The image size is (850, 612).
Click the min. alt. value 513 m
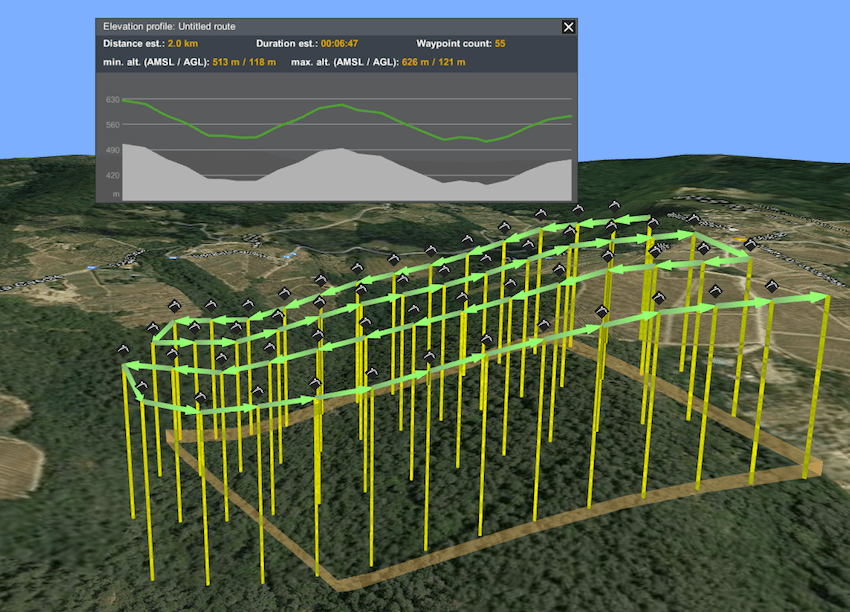[226, 61]
